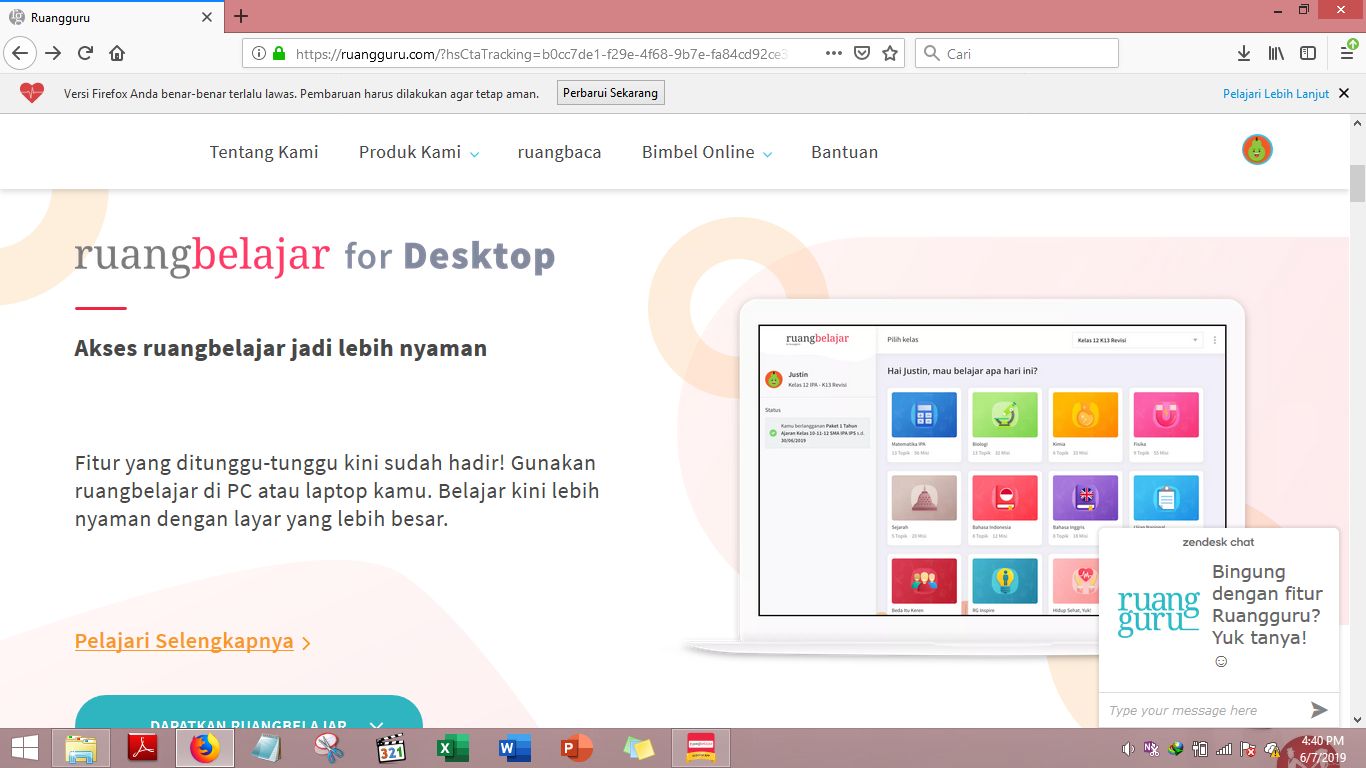This screenshot has height=768, width=1366.
Task: Open the taskbar clock 4:40 PM
Action: [x=1323, y=749]
